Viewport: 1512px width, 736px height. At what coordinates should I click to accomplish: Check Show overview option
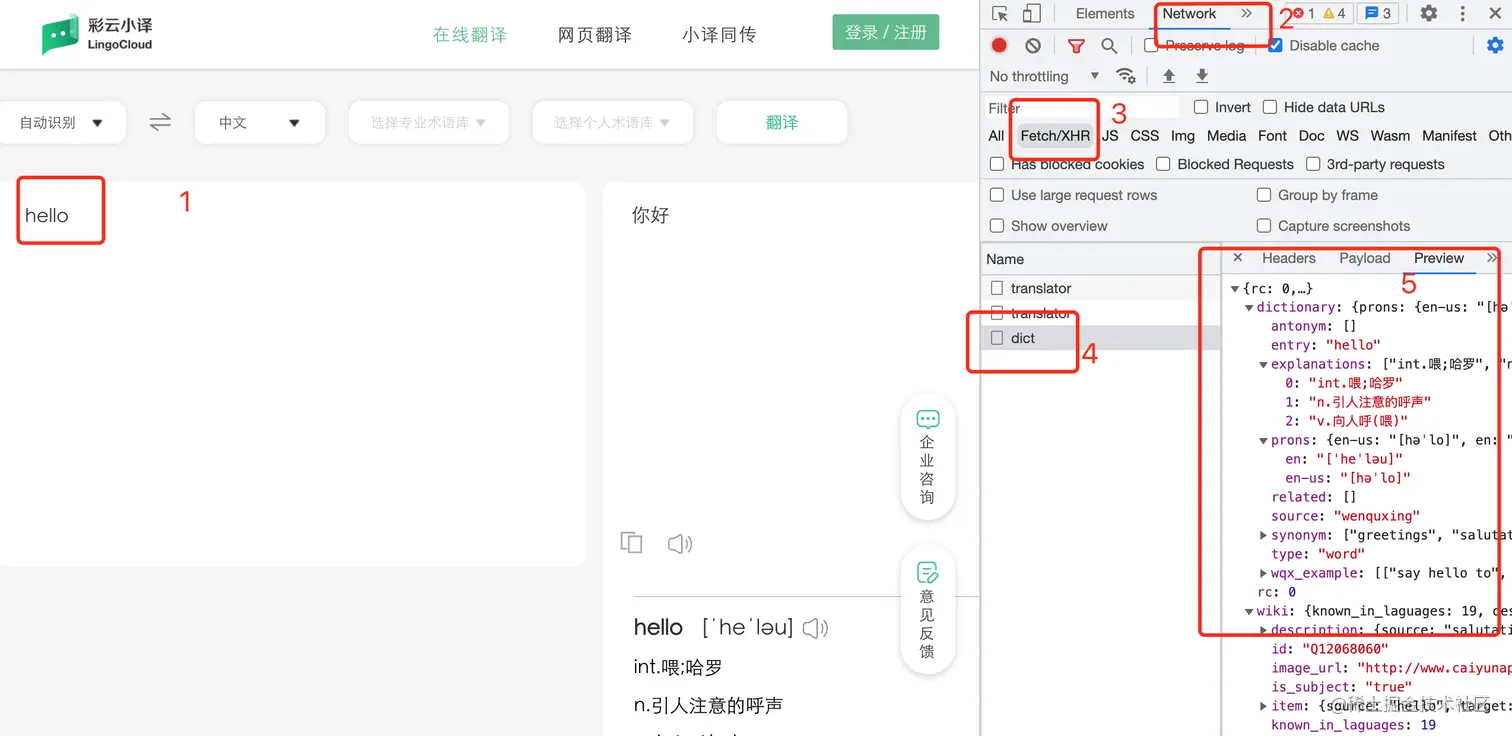click(997, 226)
